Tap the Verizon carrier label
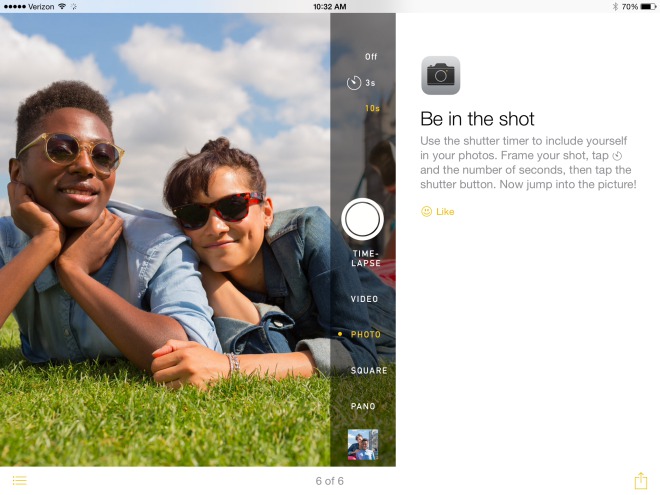 coord(41,6)
